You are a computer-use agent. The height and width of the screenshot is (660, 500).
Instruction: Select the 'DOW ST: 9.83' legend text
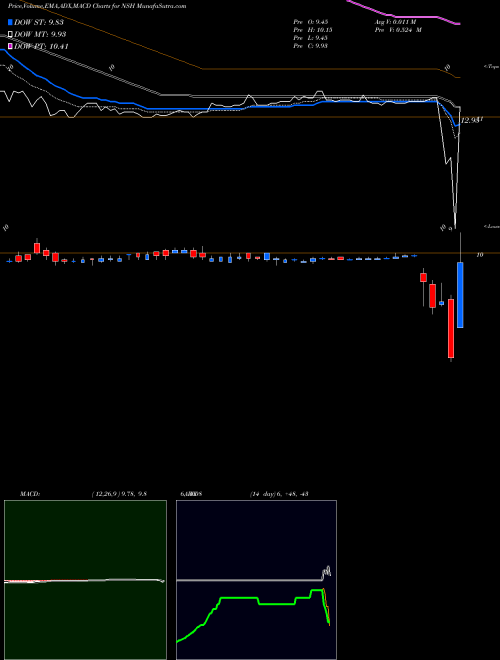[39, 22]
